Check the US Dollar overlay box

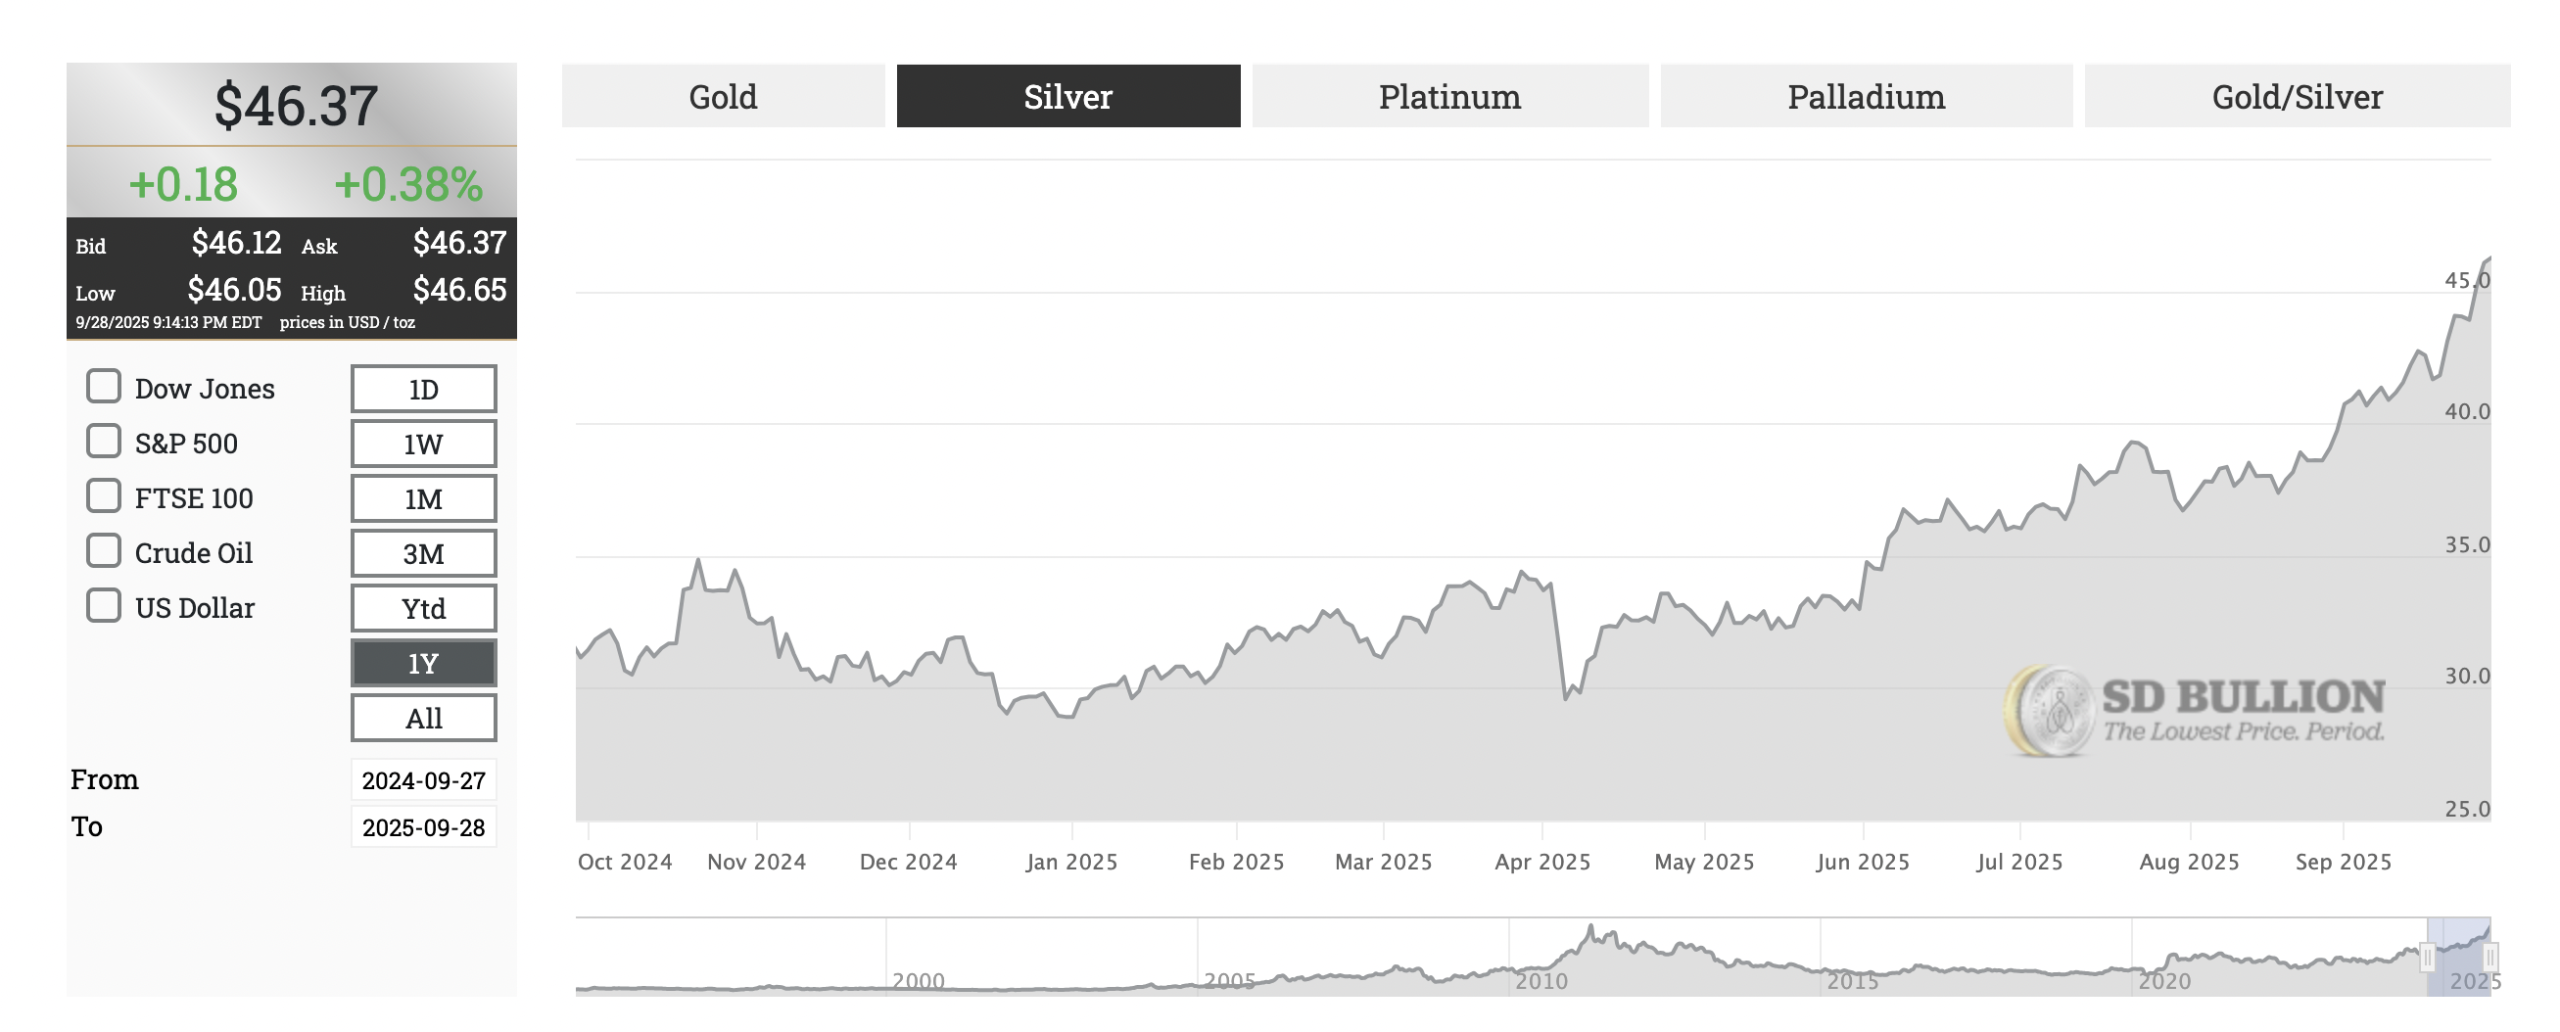104,607
